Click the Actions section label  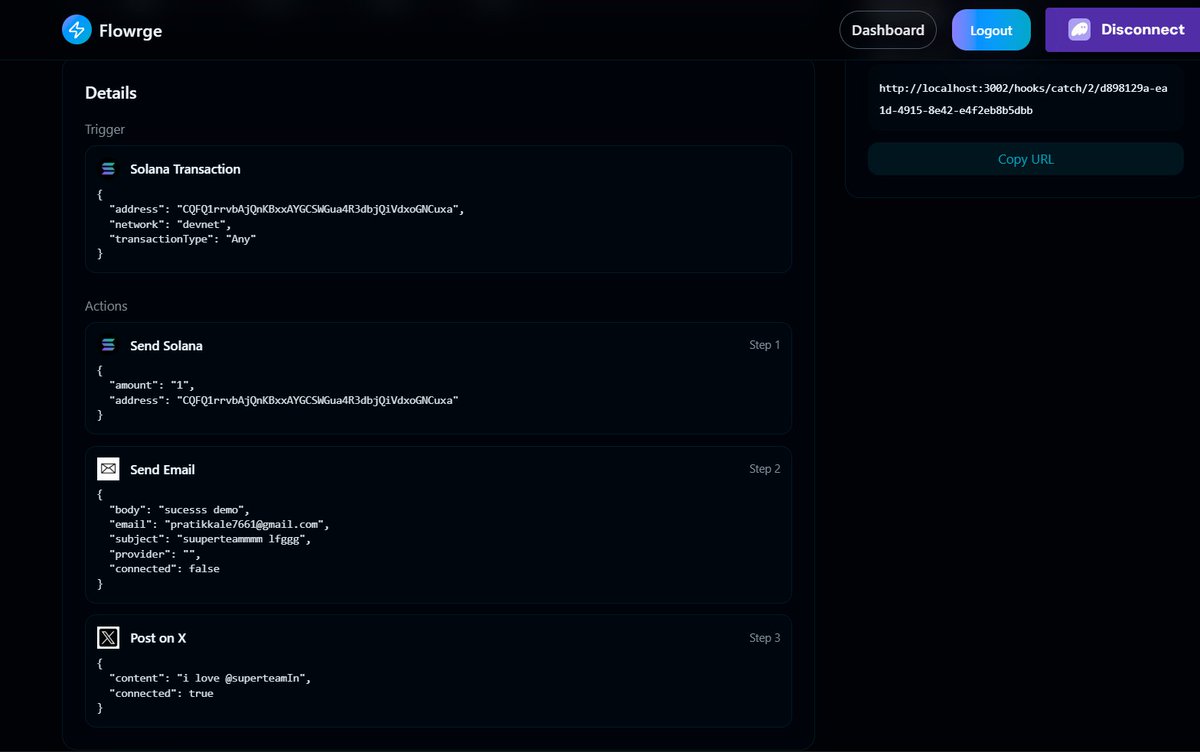coord(106,306)
